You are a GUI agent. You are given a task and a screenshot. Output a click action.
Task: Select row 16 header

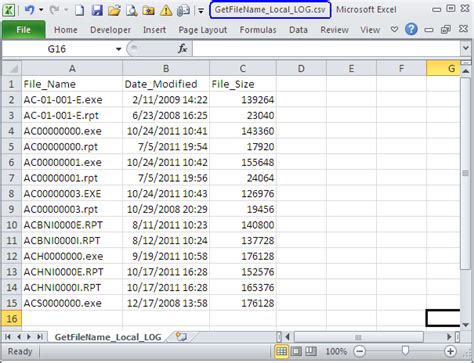point(12,319)
